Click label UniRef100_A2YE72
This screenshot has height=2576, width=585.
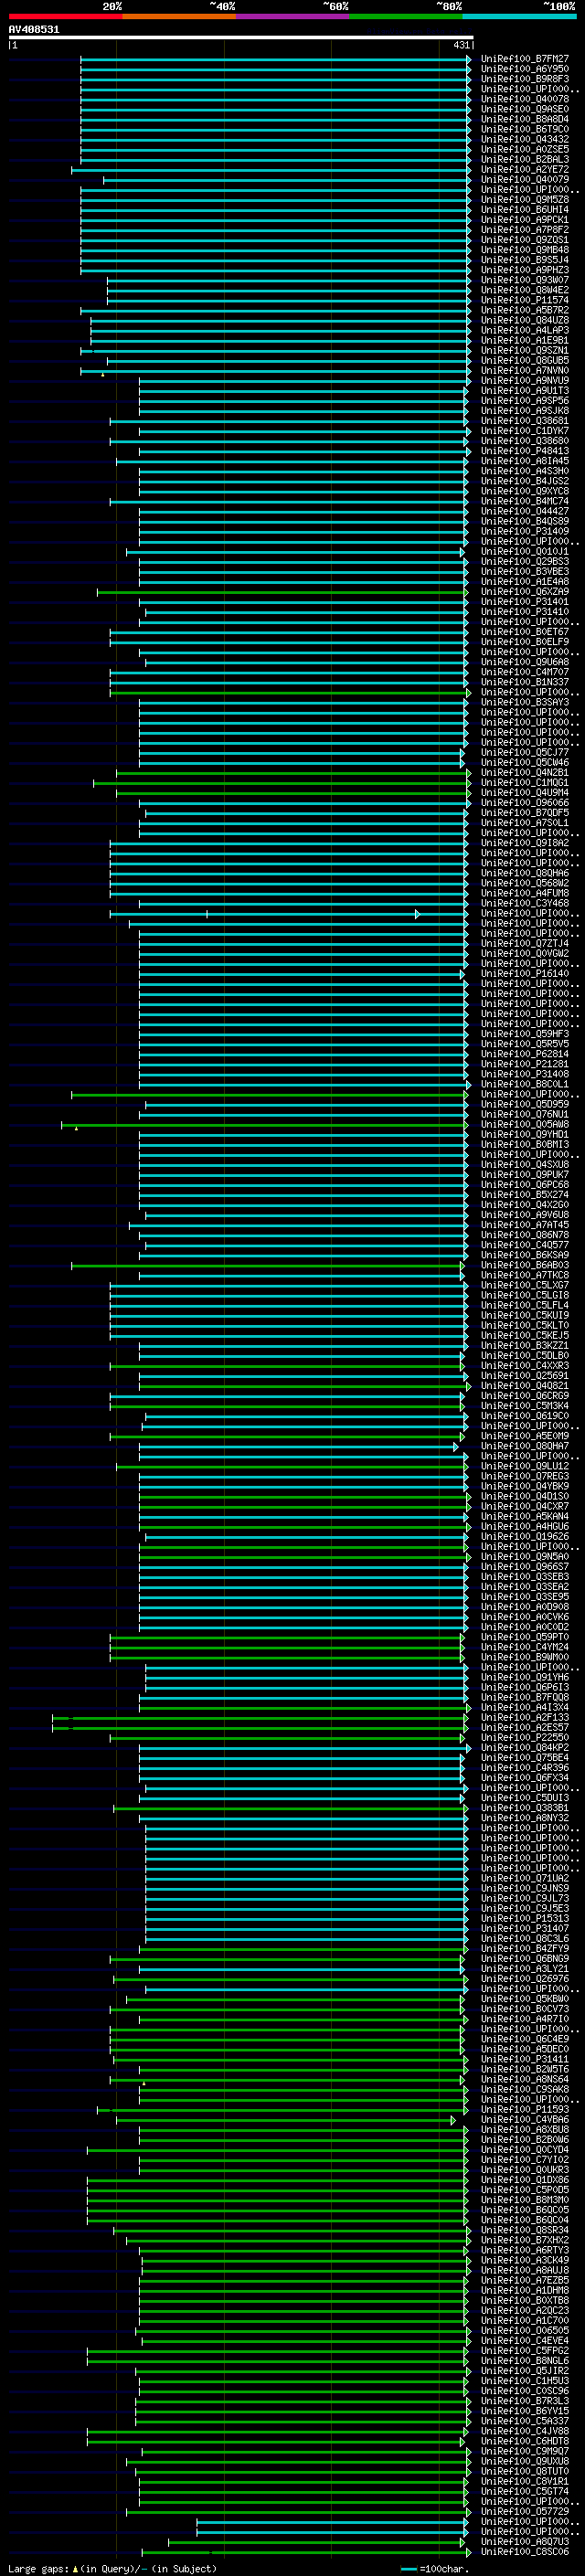pos(525,170)
